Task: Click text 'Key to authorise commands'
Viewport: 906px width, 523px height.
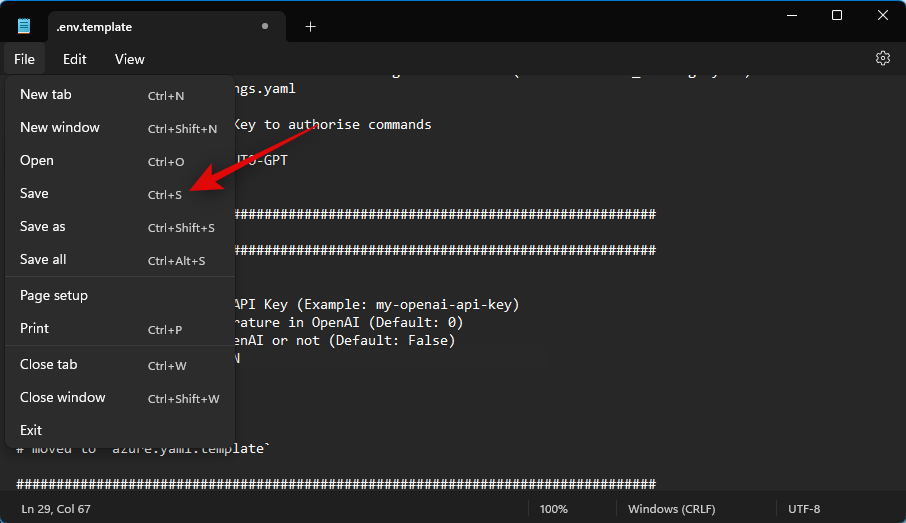Action: 333,125
